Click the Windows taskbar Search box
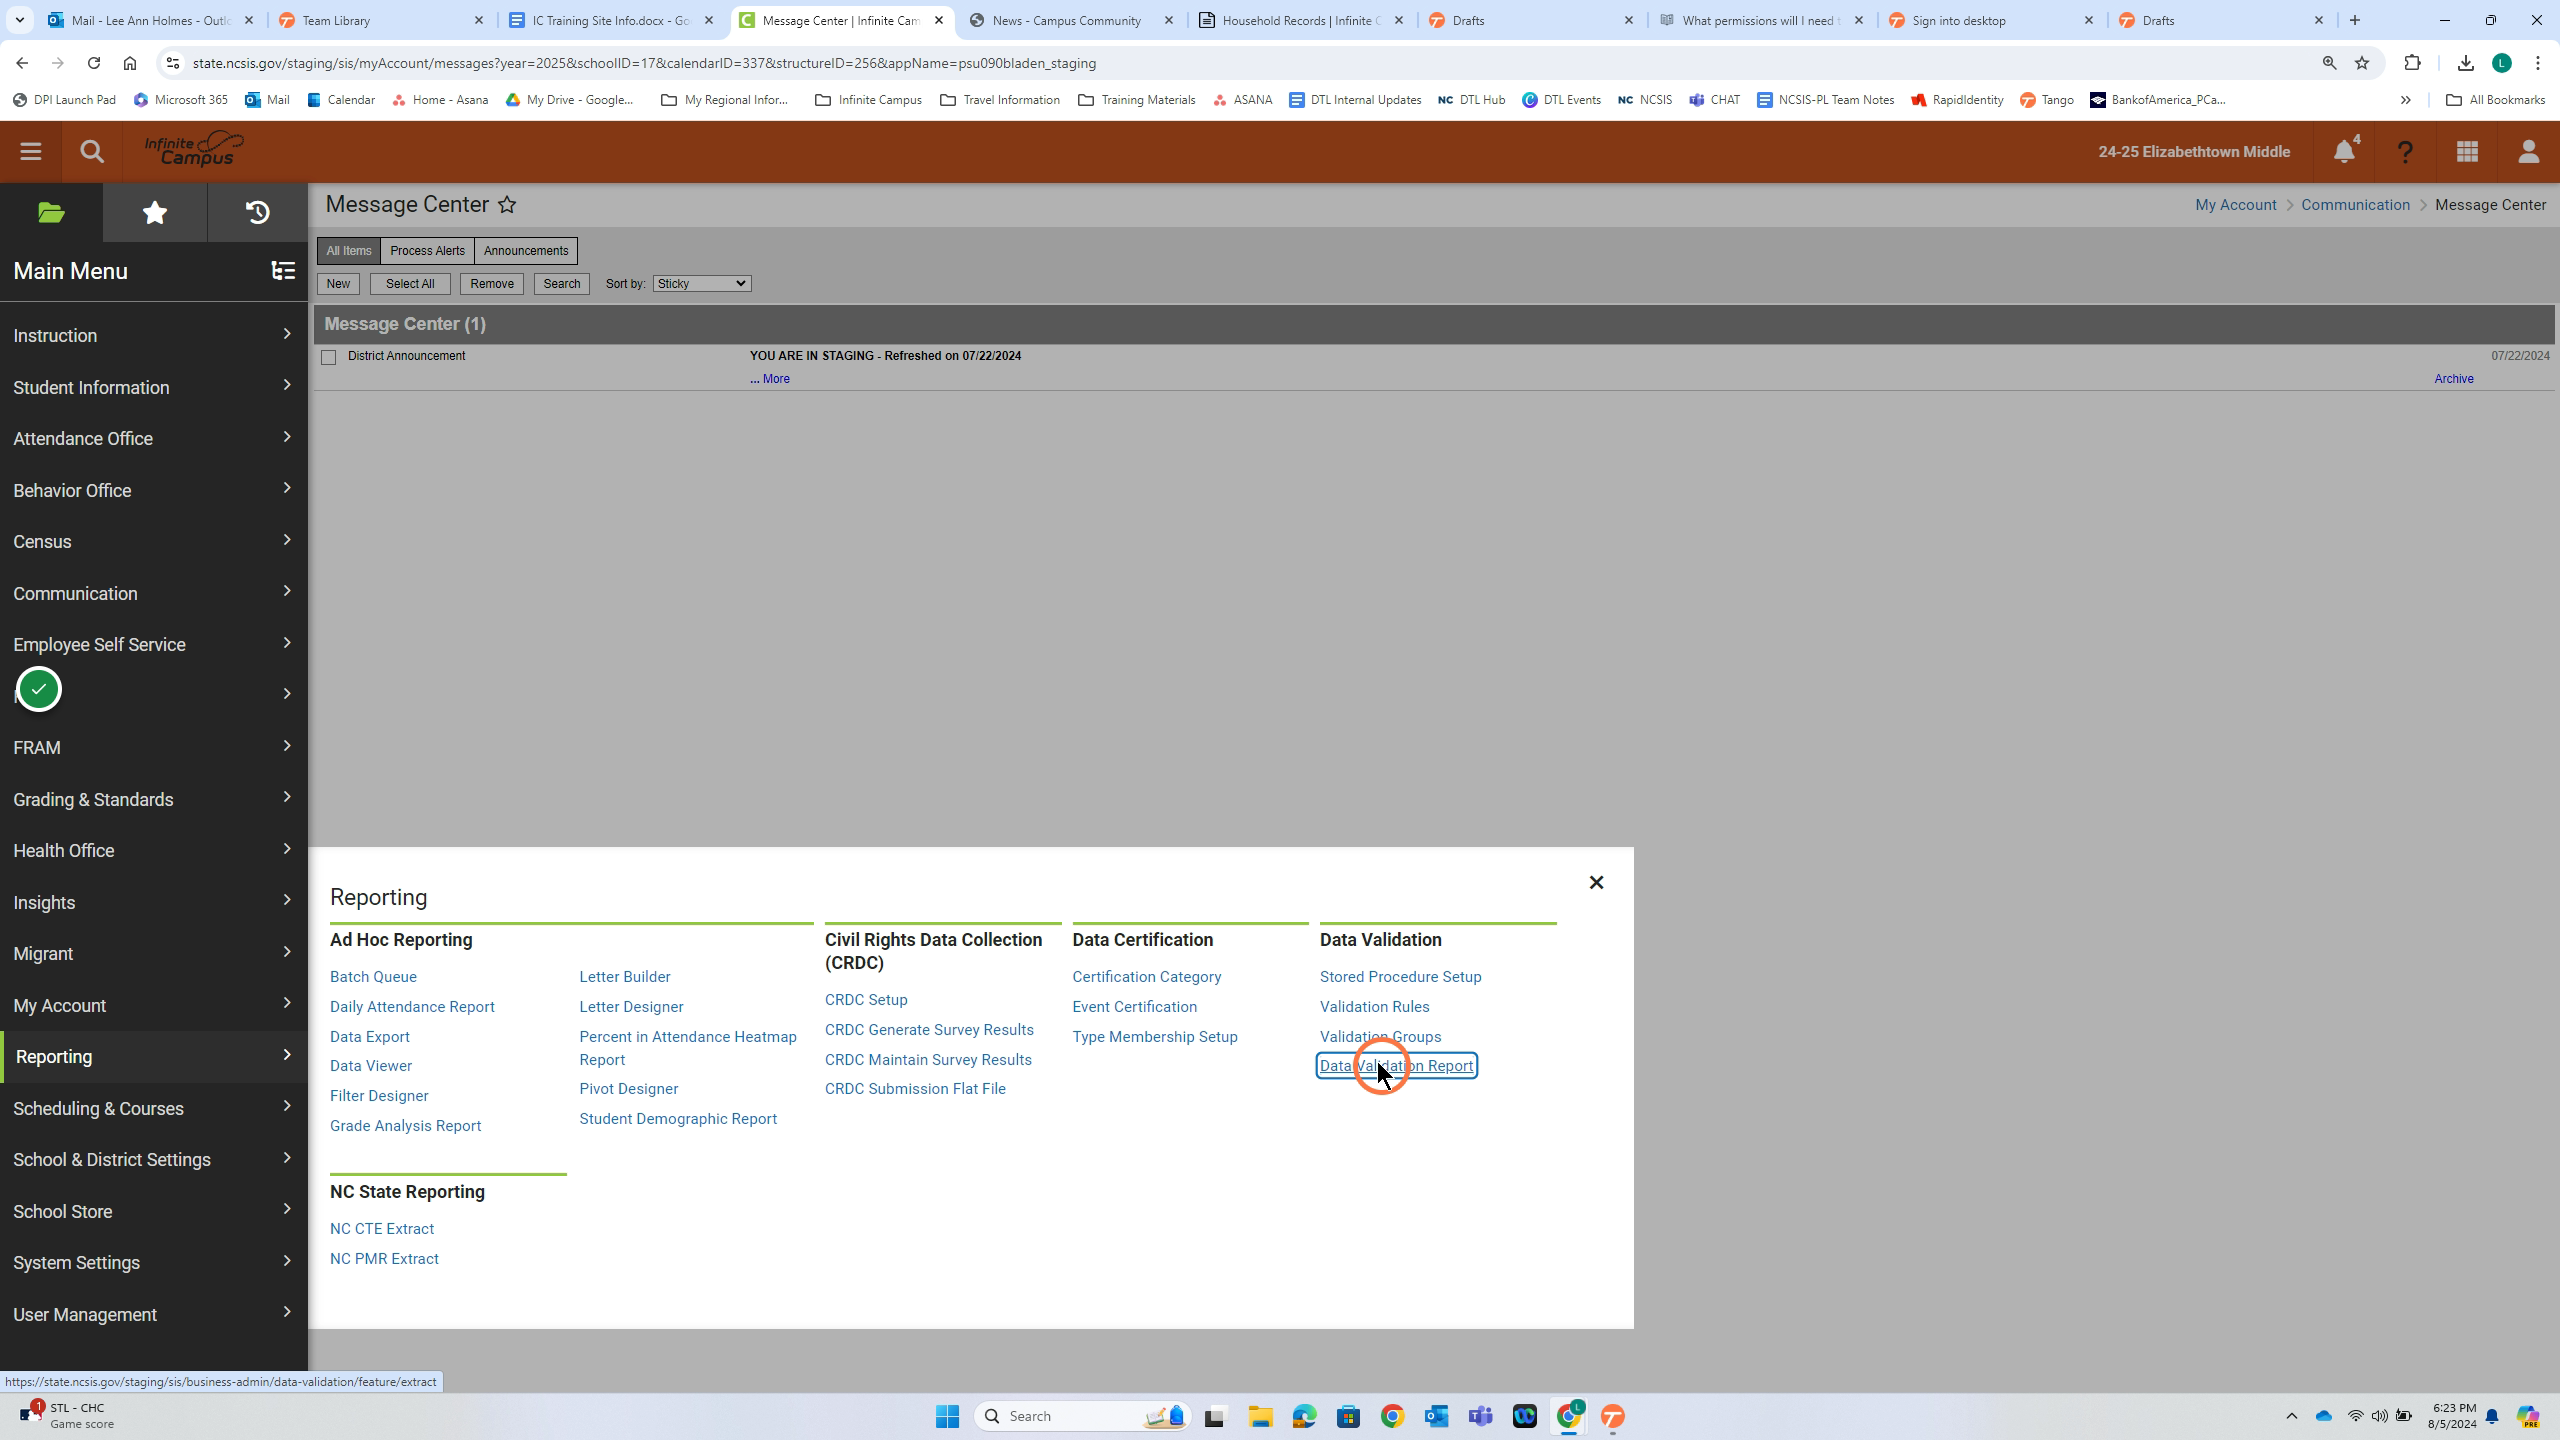This screenshot has height=1440, width=2560. pyautogui.click(x=1082, y=1416)
